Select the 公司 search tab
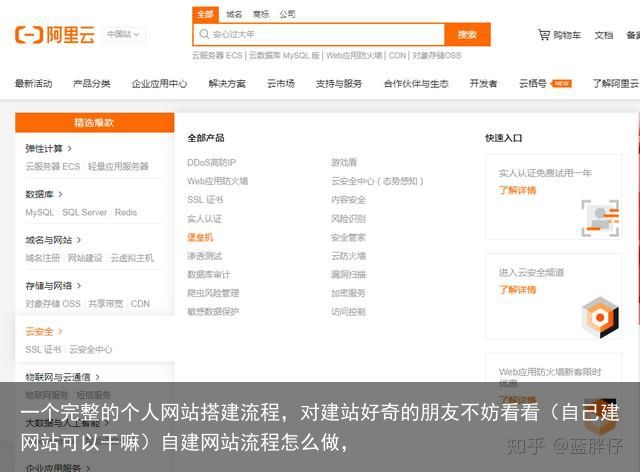Viewport: 640px width, 472px height. click(x=287, y=14)
